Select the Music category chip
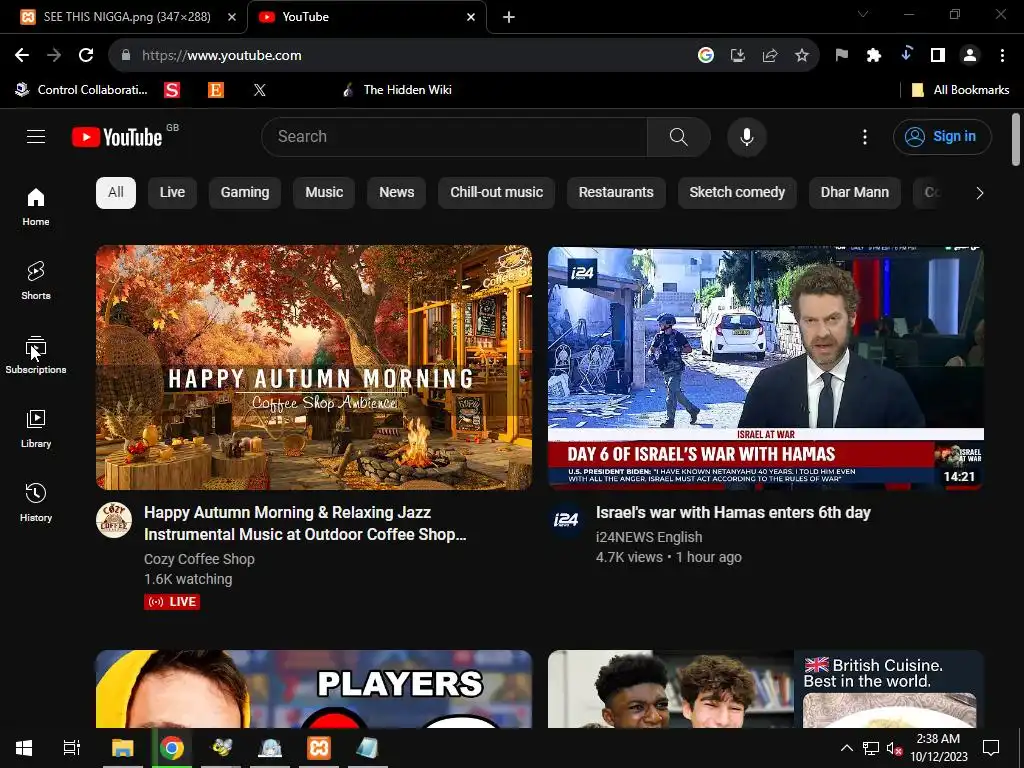Viewport: 1024px width, 768px height. [324, 193]
